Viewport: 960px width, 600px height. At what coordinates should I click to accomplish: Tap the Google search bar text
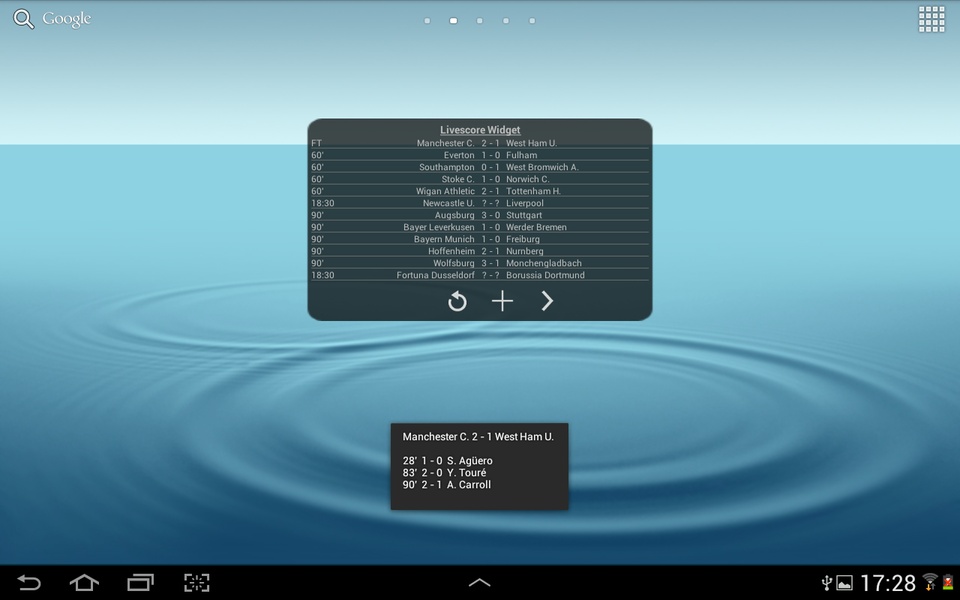point(67,19)
